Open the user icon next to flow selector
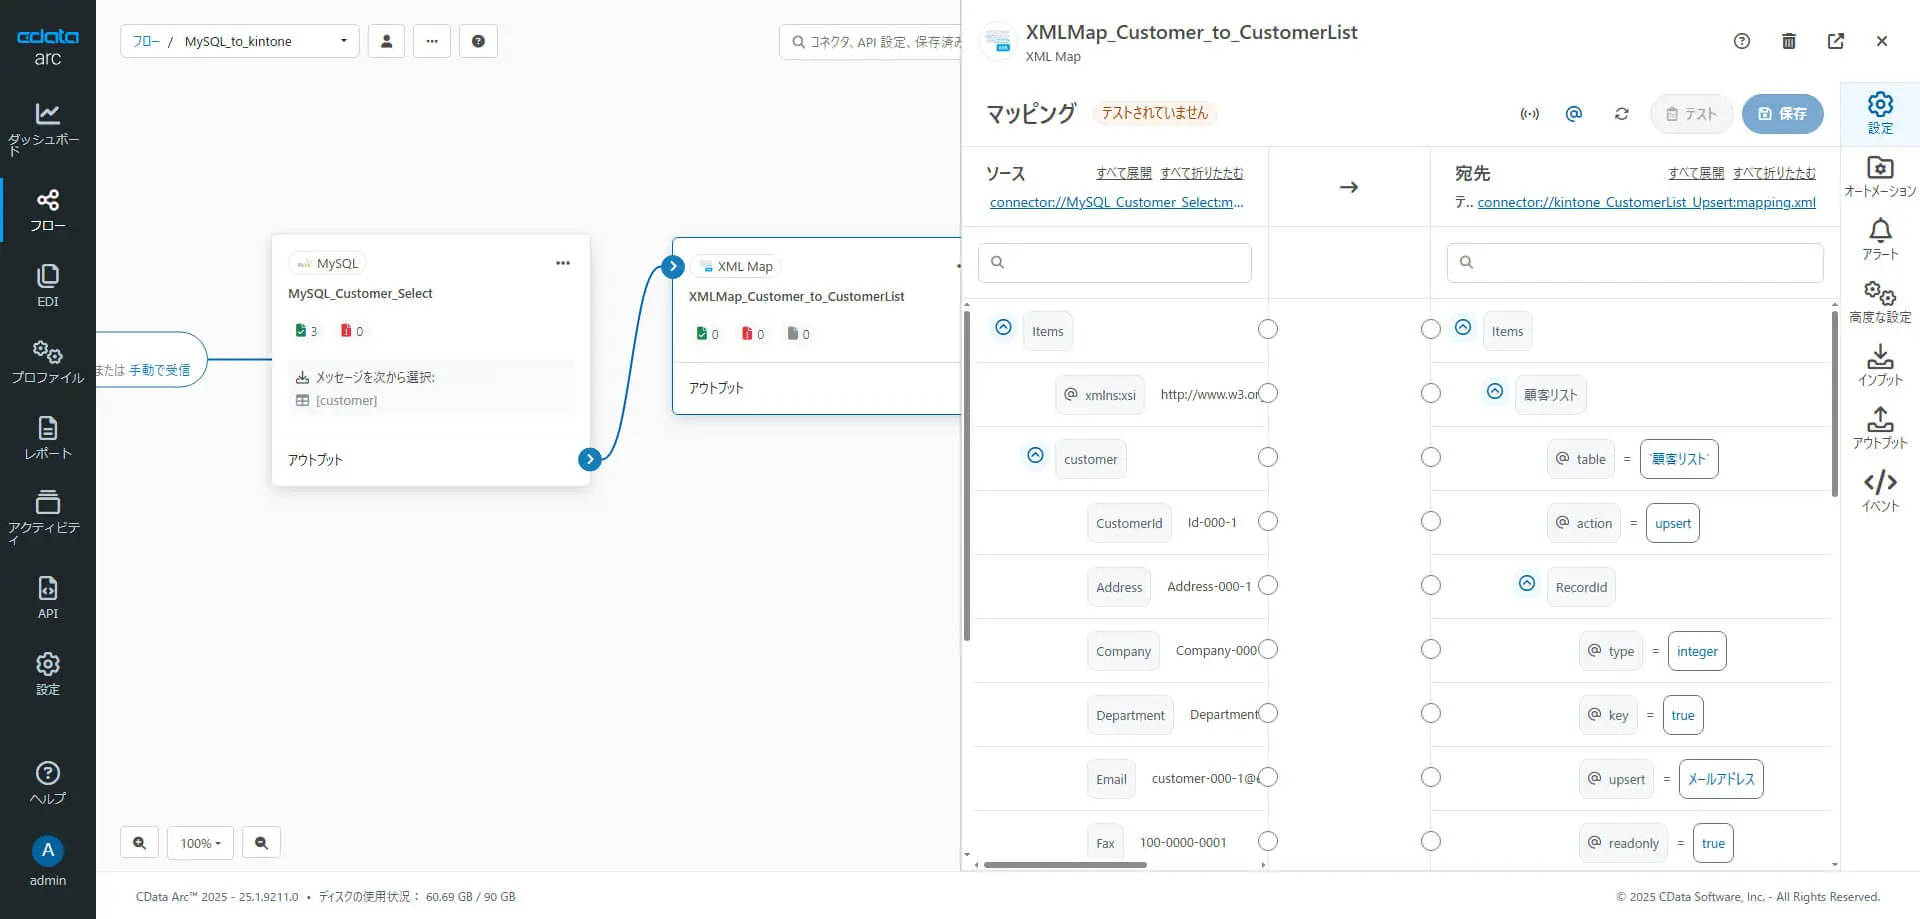 pos(386,41)
